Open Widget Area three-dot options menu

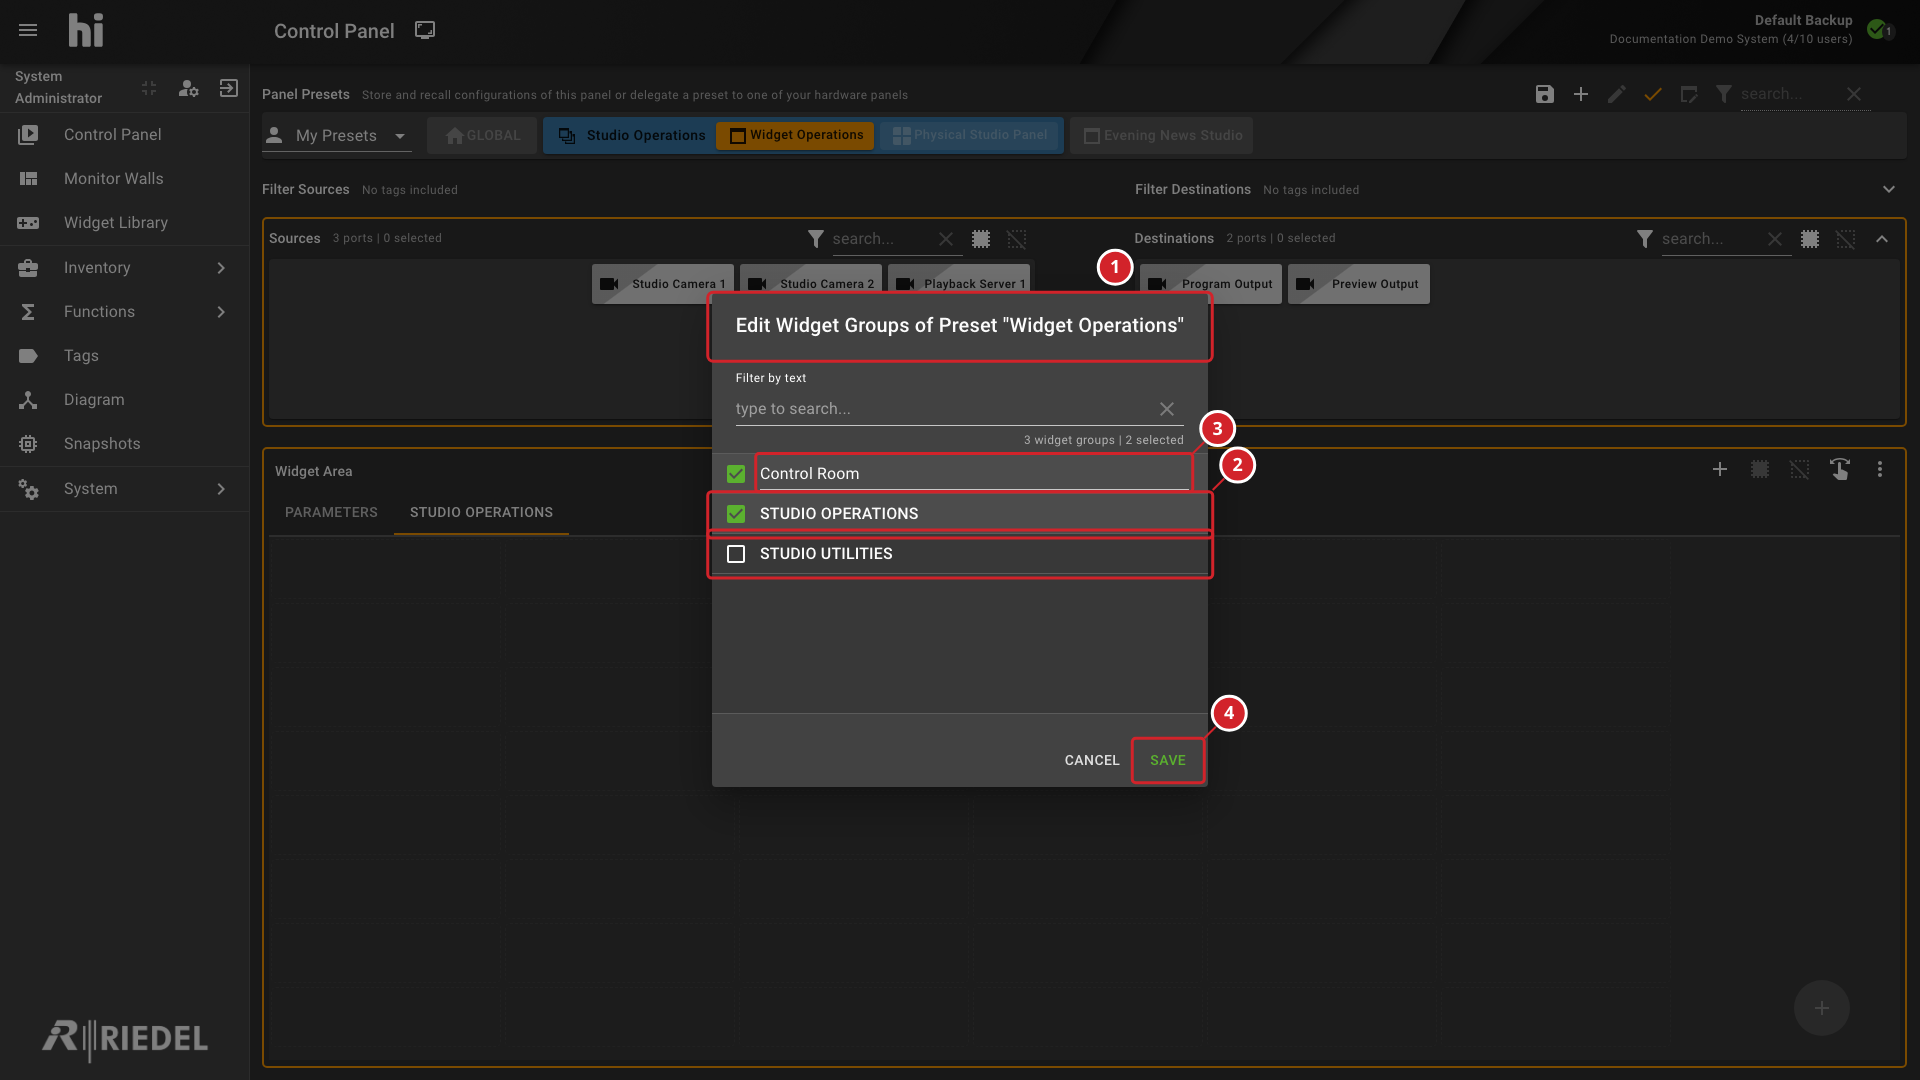tap(1880, 469)
